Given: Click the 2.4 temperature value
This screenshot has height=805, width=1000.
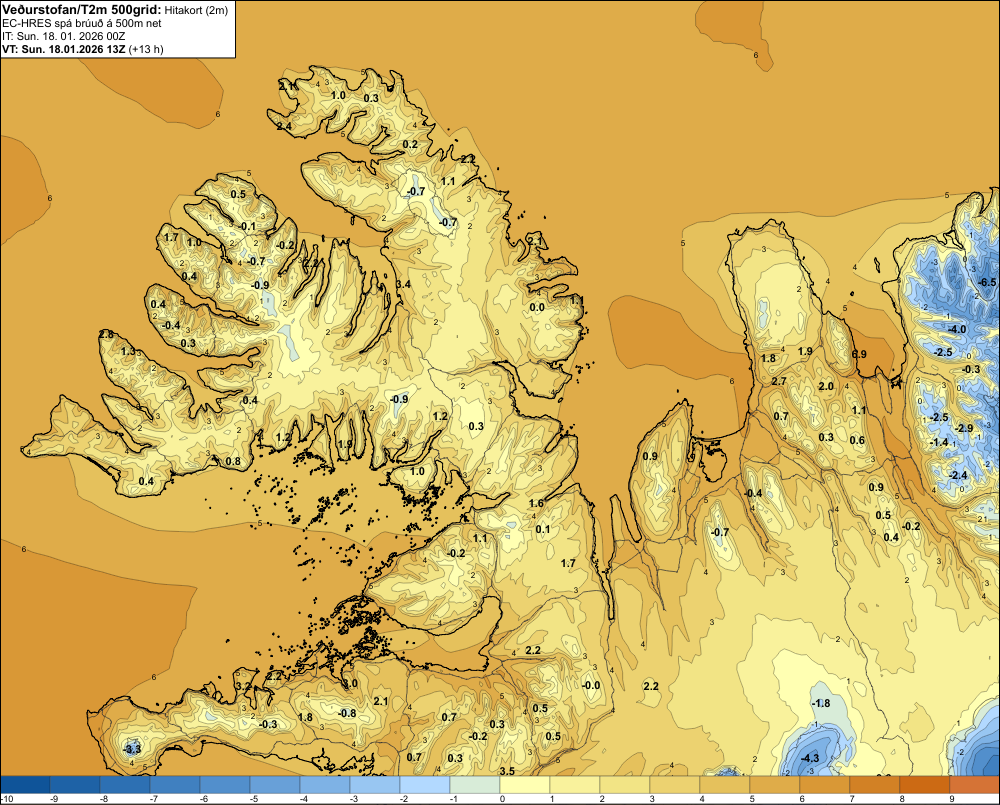Looking at the screenshot, I should point(284,126).
